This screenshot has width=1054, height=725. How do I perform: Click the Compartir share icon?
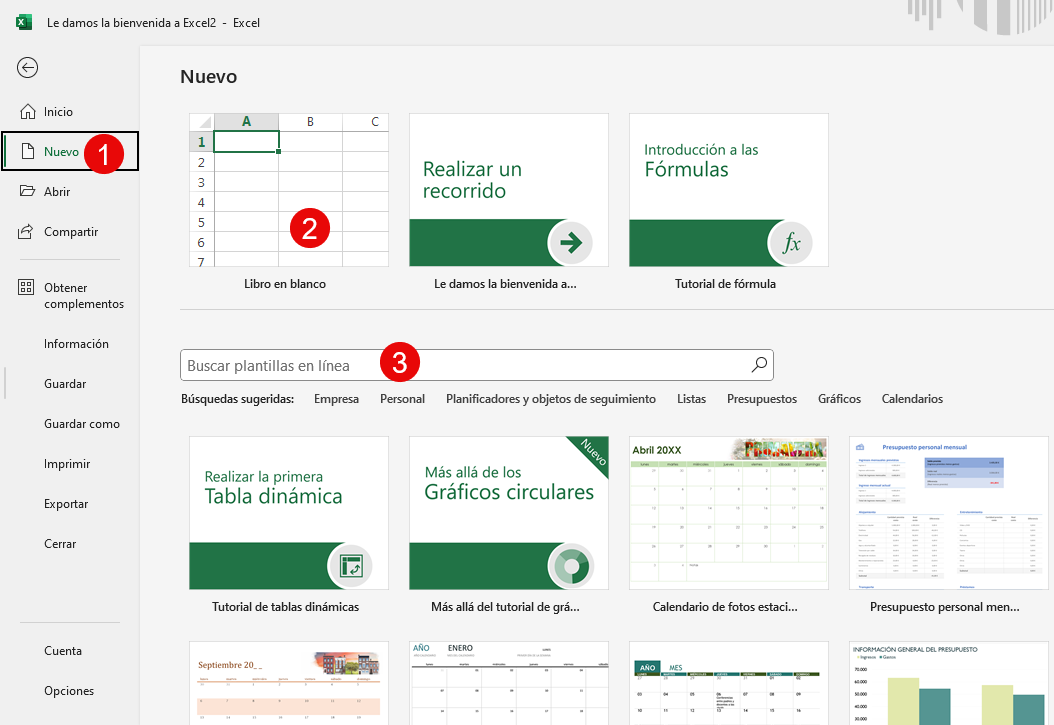(26, 232)
